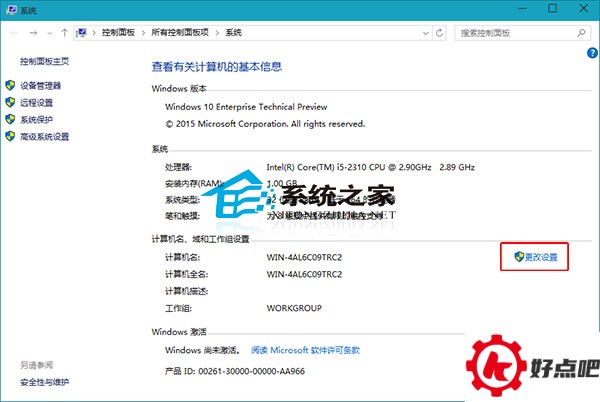Viewport: 600px width, 402px height.
Task: Minimize the 系统 window
Action: coord(523,8)
